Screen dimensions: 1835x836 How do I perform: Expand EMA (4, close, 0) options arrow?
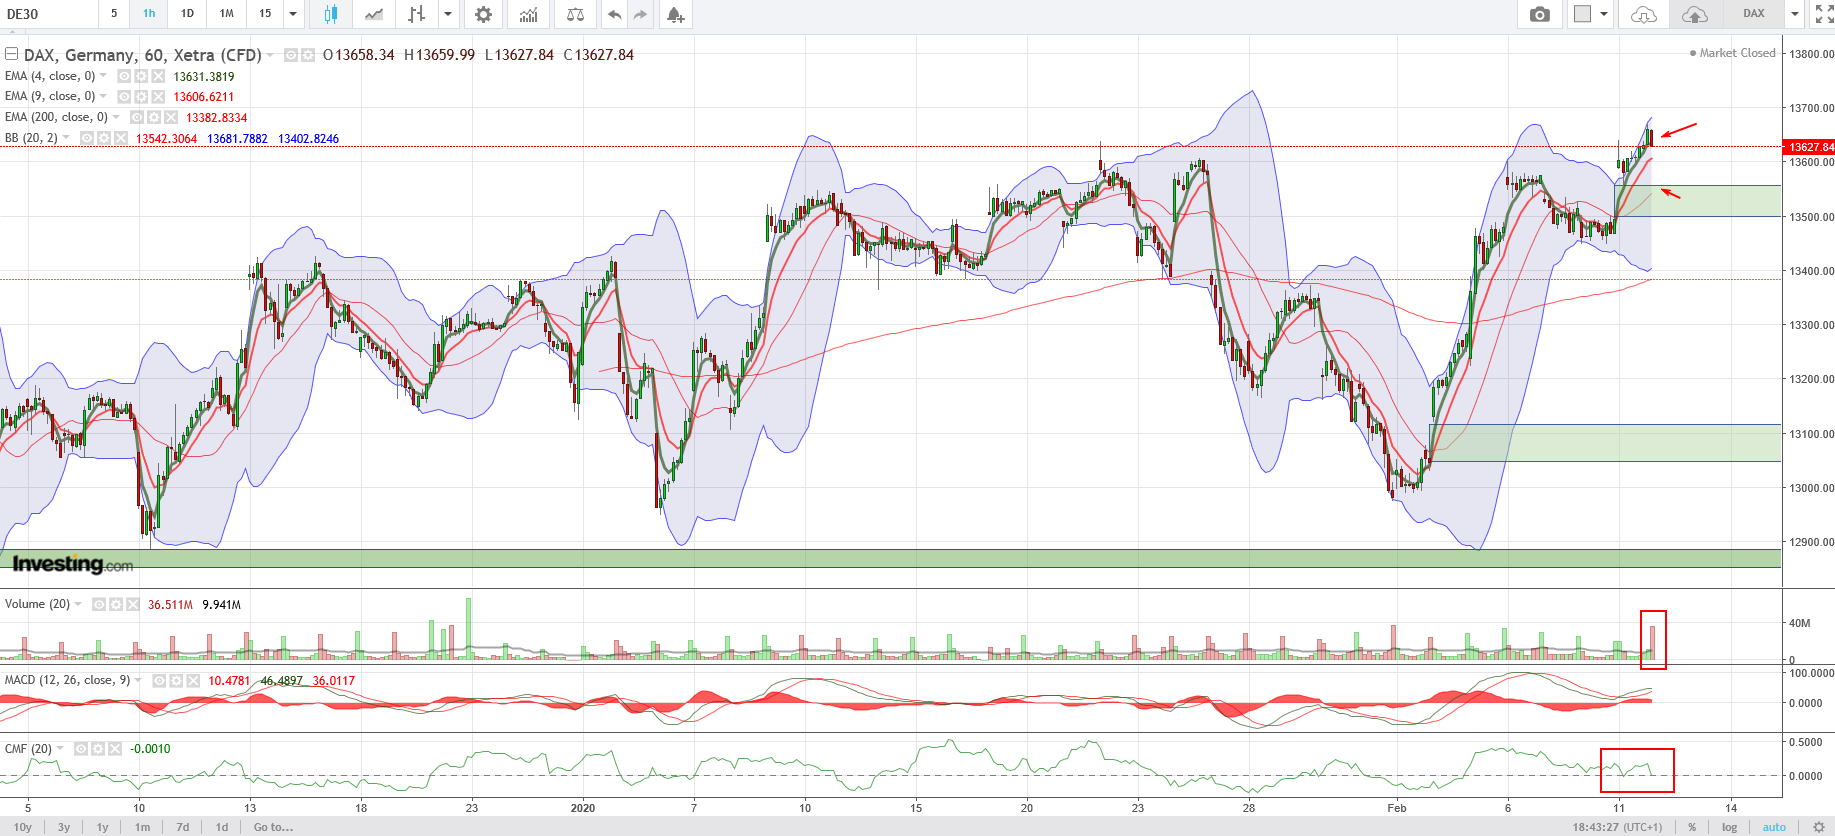[103, 76]
